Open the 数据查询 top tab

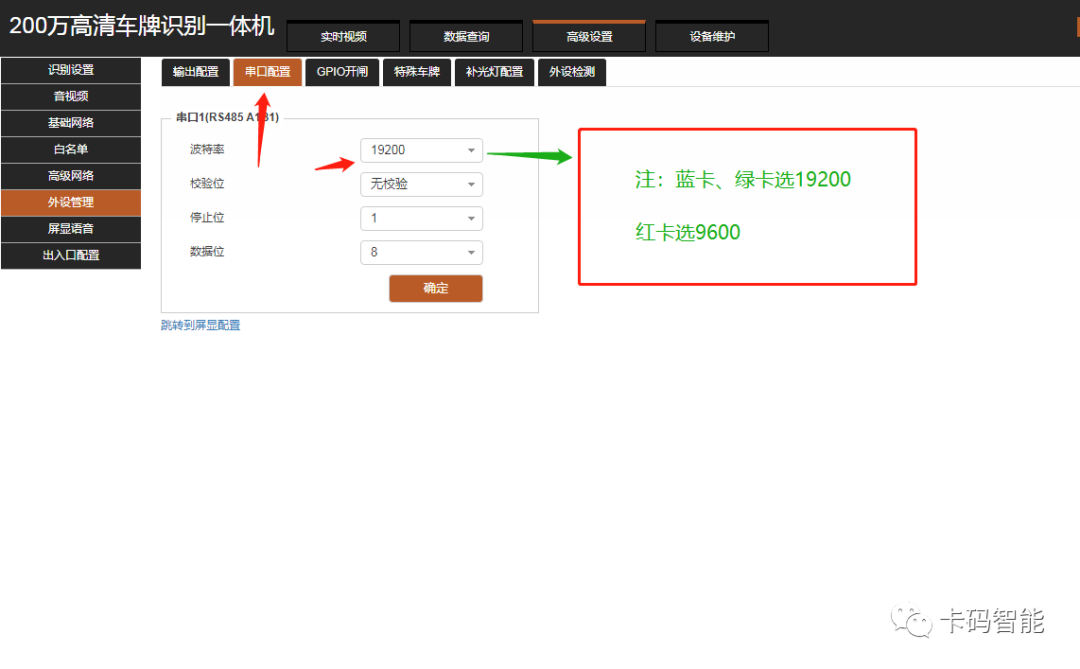(x=466, y=37)
